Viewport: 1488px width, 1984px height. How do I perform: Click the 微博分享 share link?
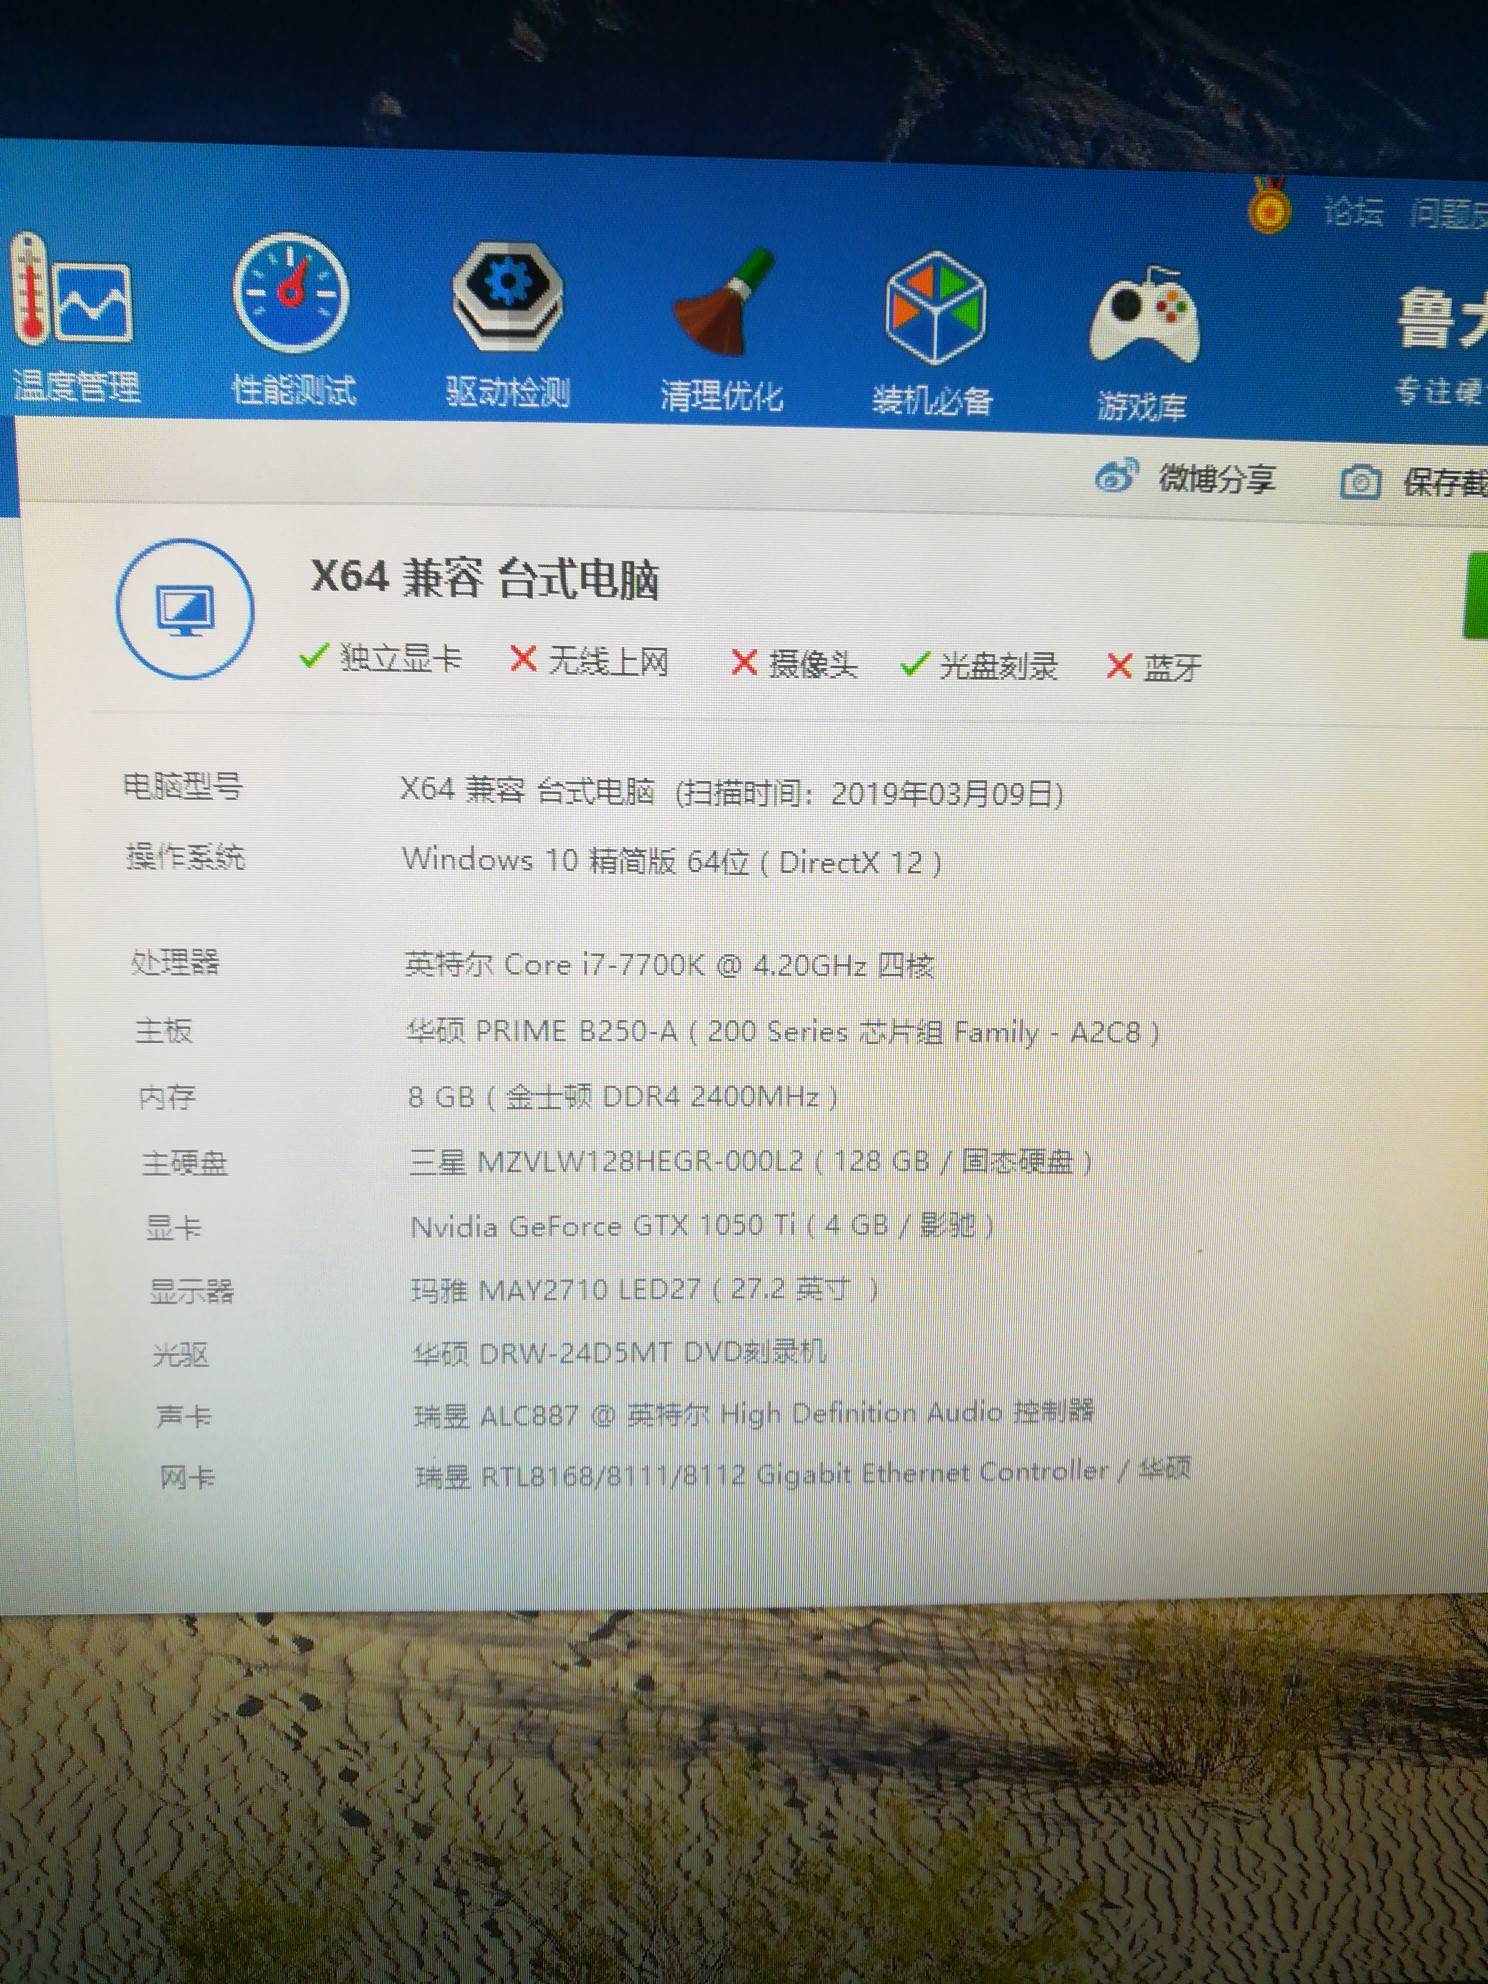pos(1217,479)
